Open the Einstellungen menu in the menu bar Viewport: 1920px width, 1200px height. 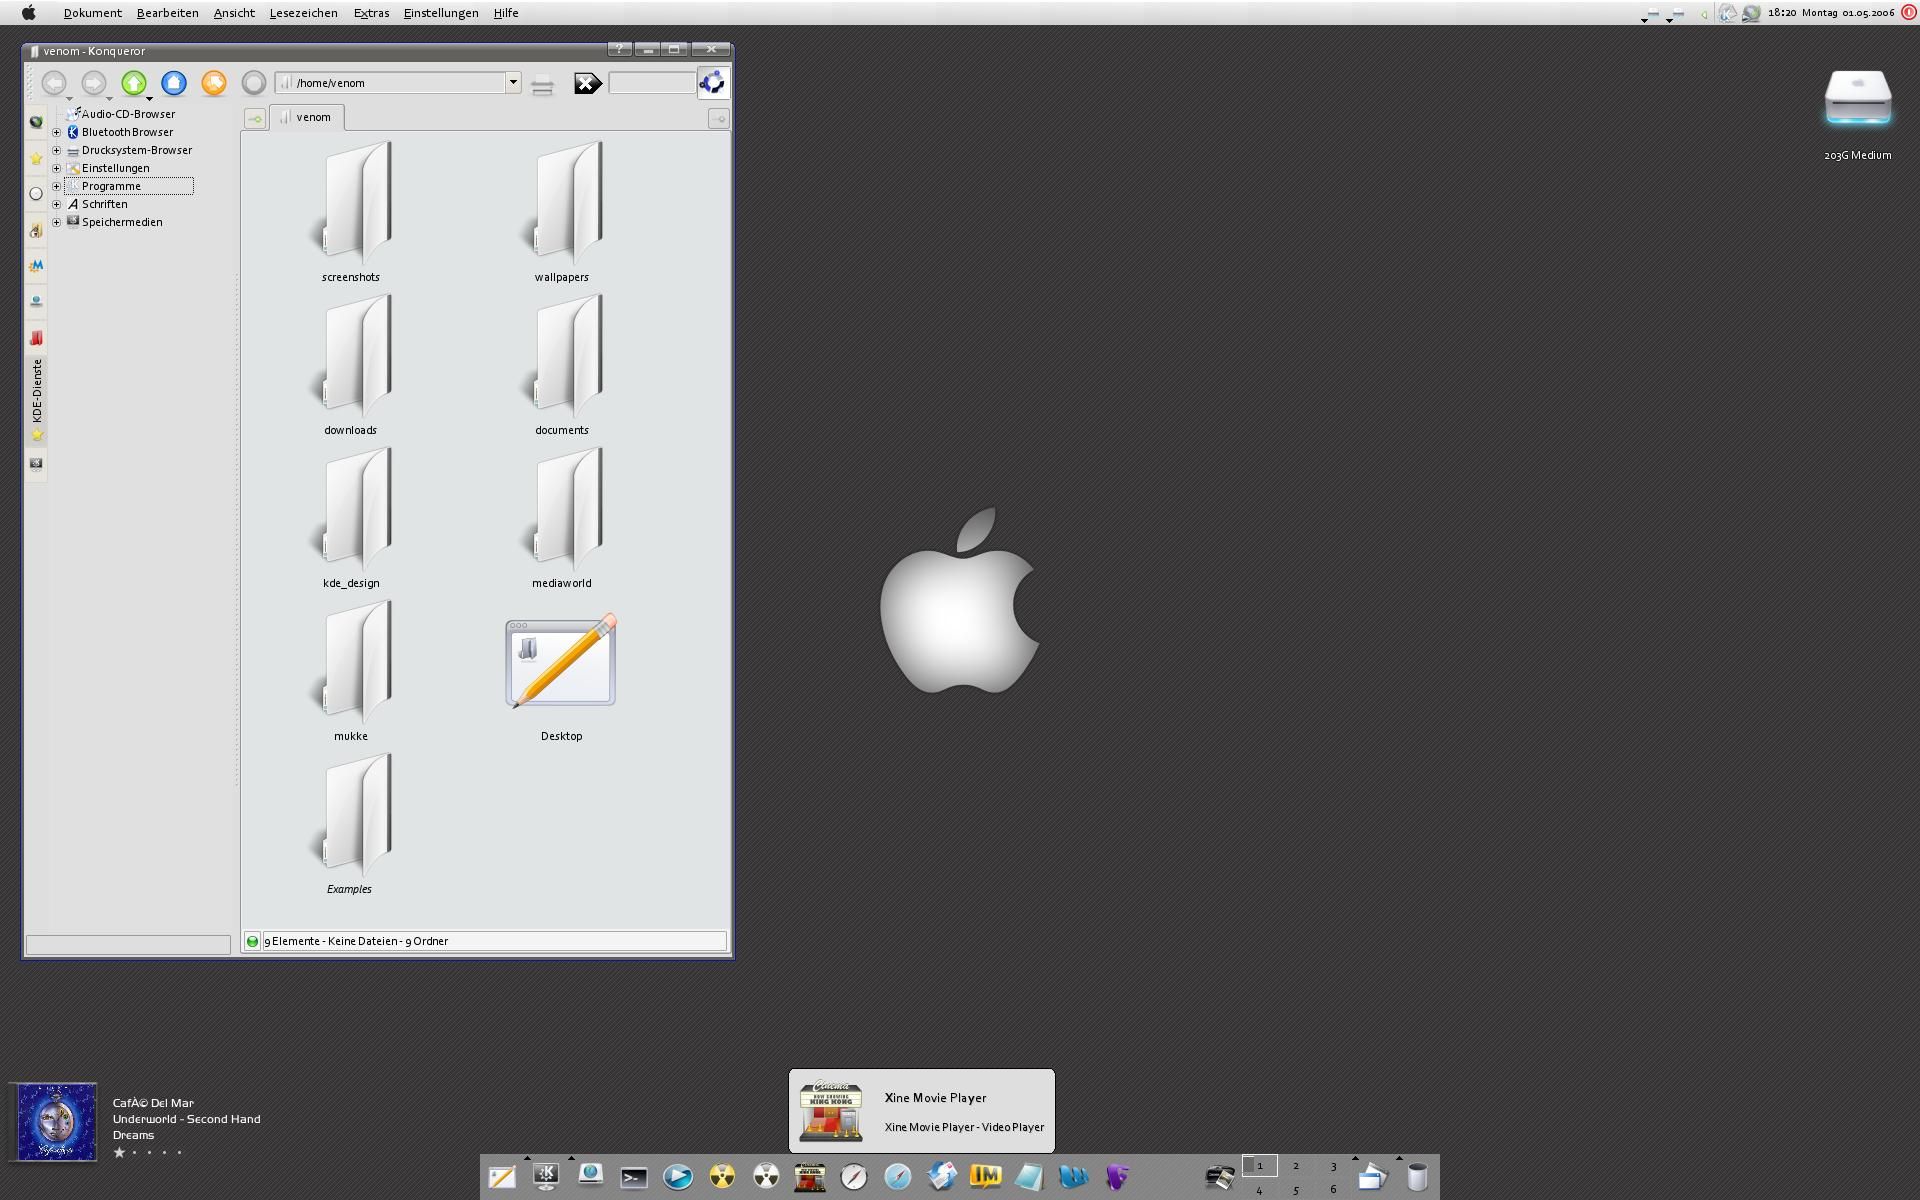click(x=441, y=13)
